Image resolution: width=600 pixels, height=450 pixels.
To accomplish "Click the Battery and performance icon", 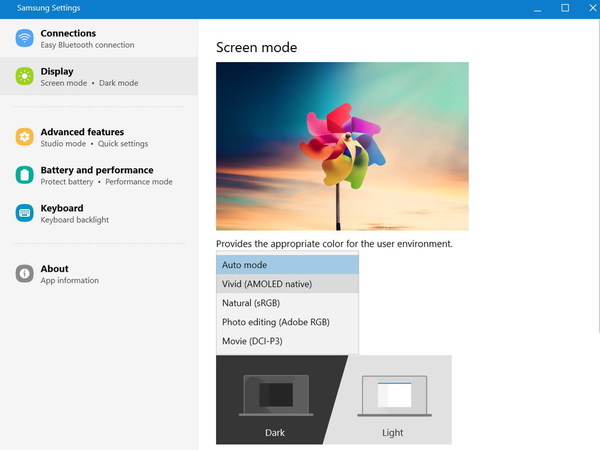I will coord(24,175).
